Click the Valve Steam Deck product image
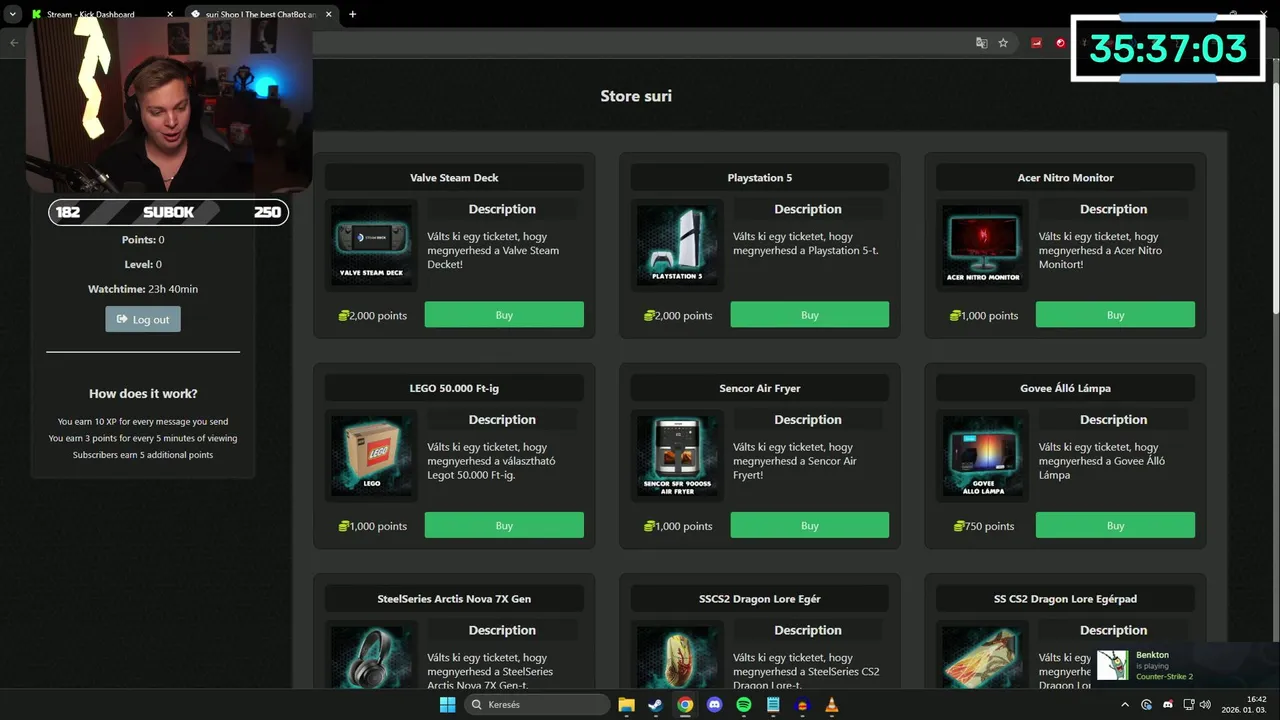Image resolution: width=1280 pixels, height=720 pixels. click(371, 245)
